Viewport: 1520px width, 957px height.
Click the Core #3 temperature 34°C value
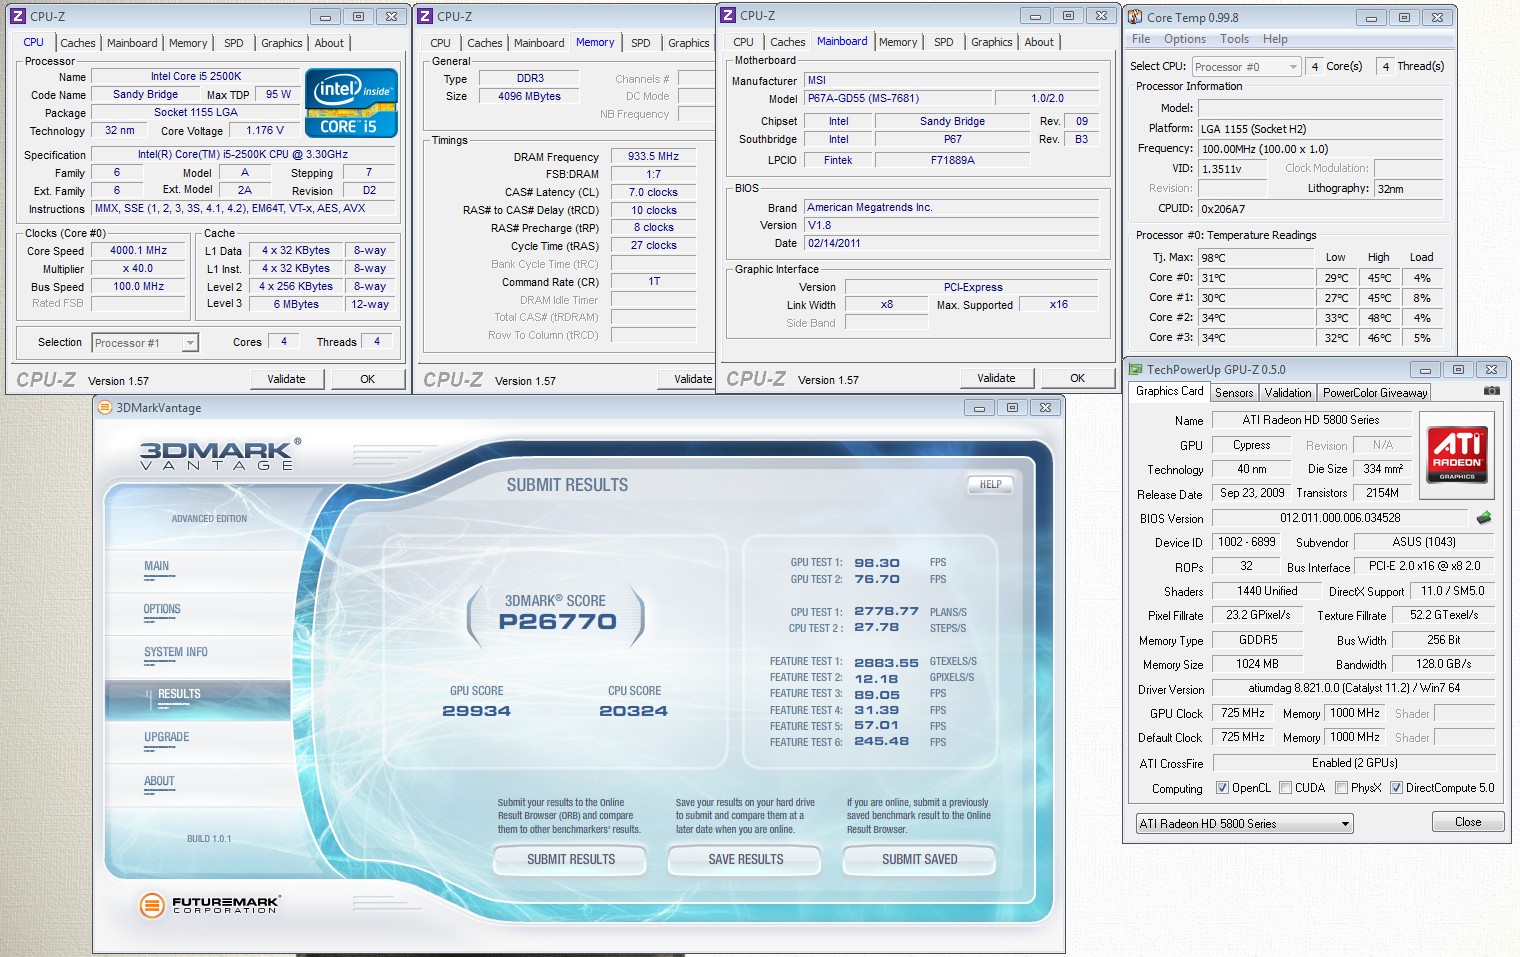(x=1256, y=338)
